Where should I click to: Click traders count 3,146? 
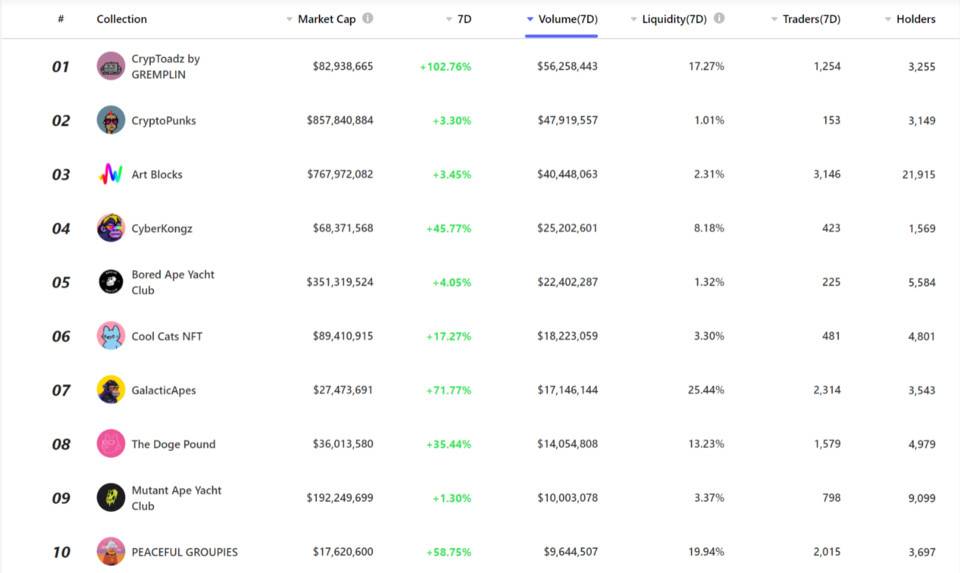(827, 174)
